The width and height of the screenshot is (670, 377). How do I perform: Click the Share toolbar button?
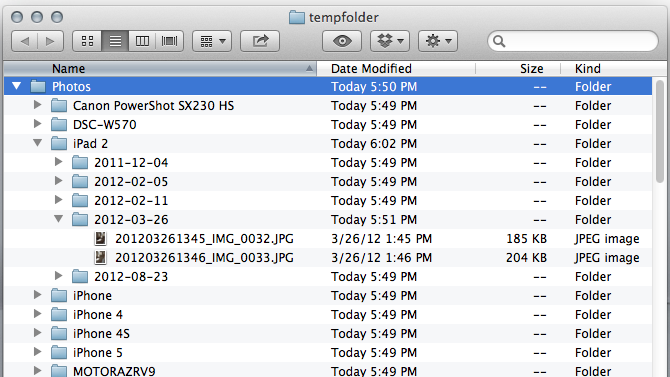pyautogui.click(x=260, y=41)
